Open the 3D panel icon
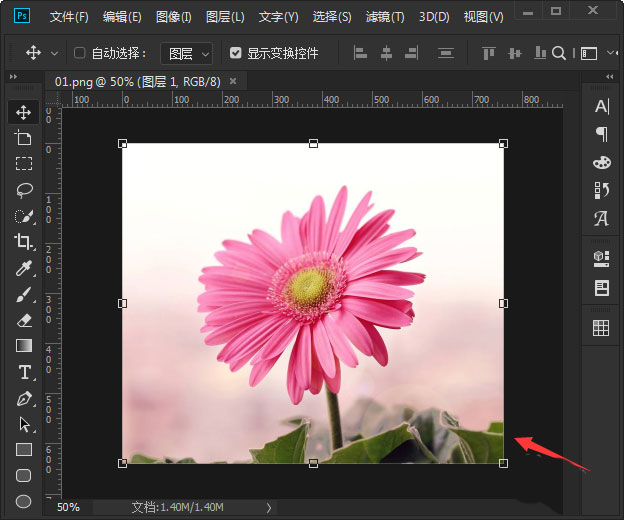Screen dimensions: 624x520 tap(601, 259)
